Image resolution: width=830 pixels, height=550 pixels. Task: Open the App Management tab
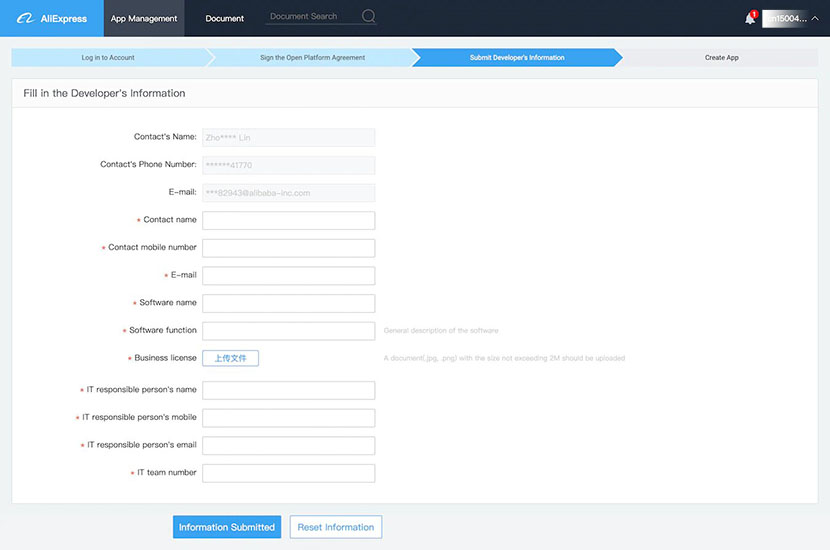(144, 19)
